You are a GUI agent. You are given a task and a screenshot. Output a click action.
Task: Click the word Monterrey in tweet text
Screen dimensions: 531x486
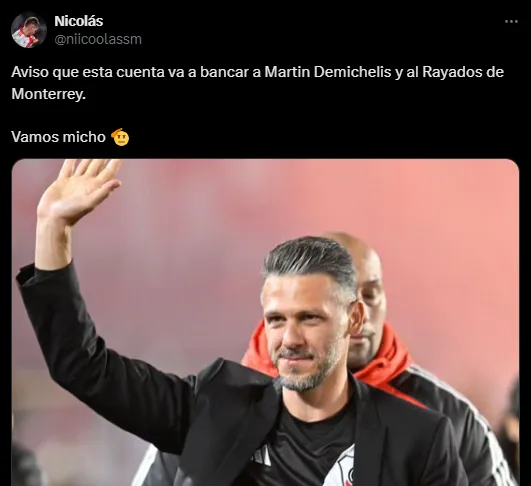click(x=47, y=94)
